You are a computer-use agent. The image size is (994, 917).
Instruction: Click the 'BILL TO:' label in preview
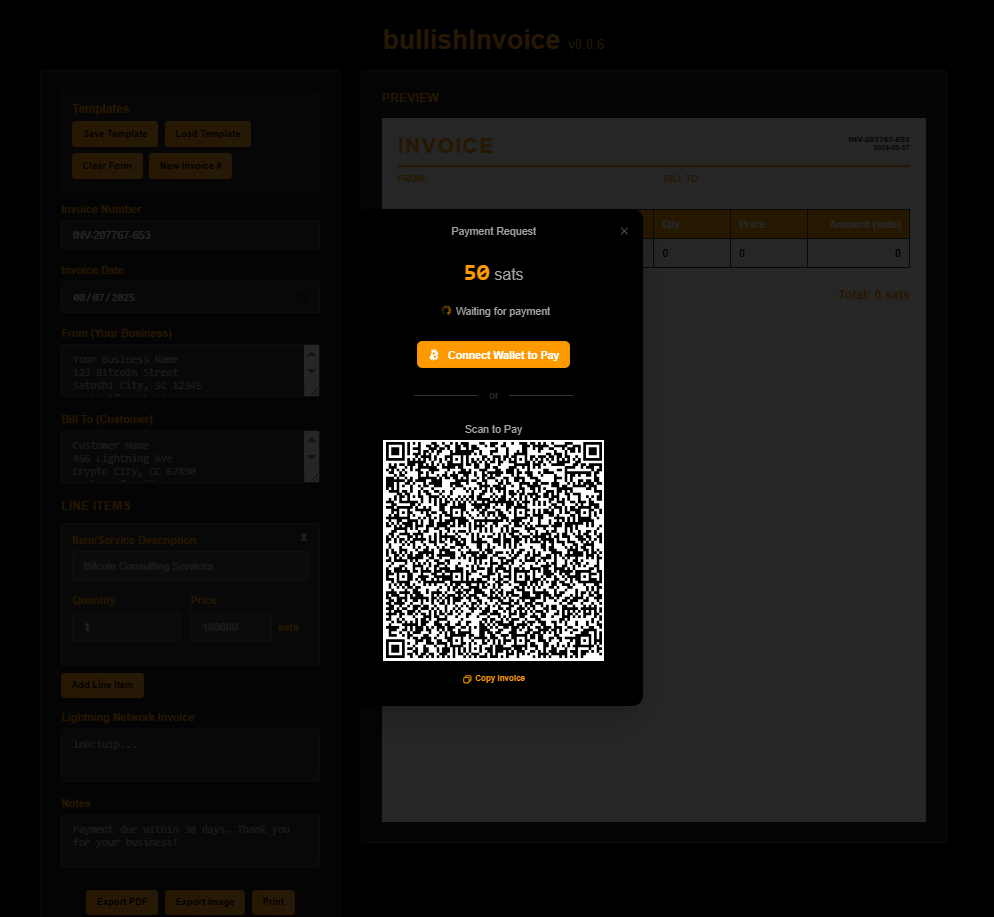pos(681,179)
